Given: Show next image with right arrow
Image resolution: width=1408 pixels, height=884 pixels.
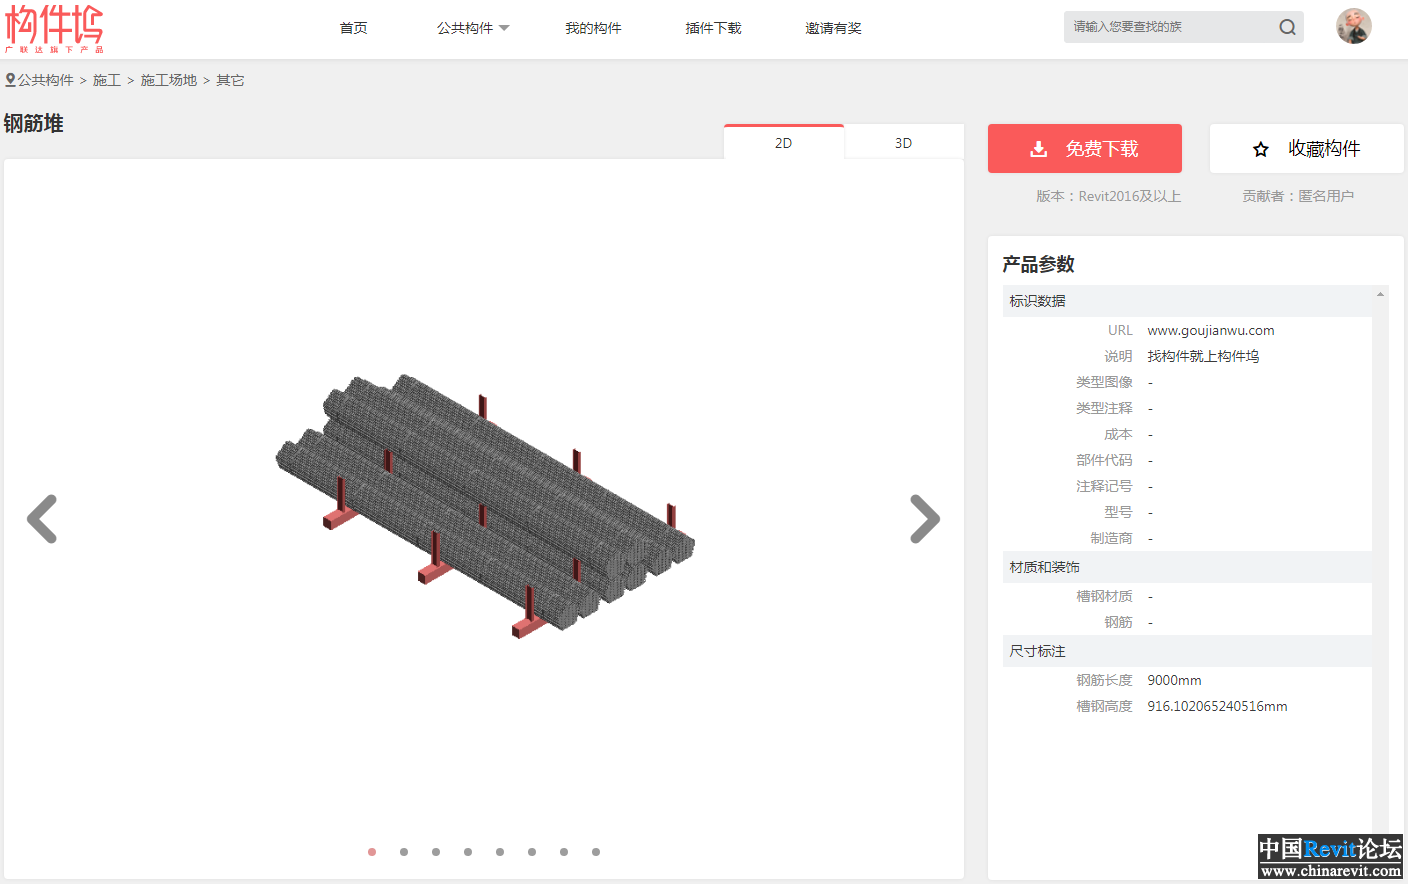Looking at the screenshot, I should 925,519.
